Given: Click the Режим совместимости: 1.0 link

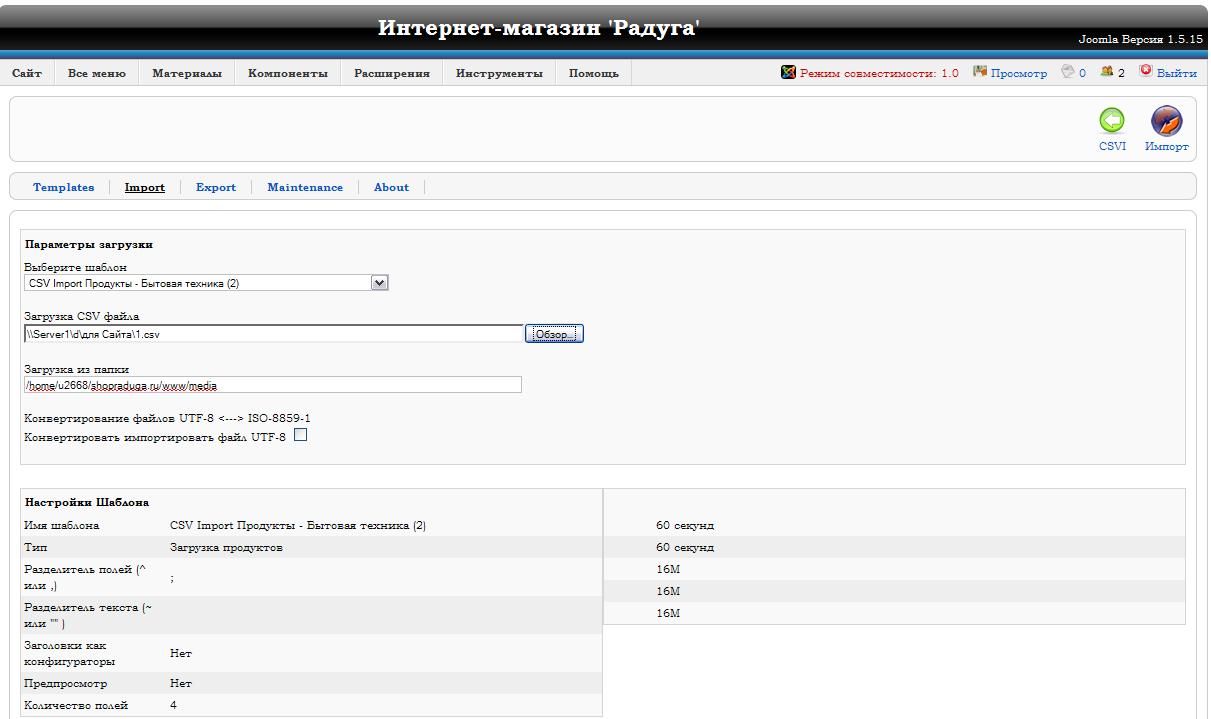Looking at the screenshot, I should point(879,74).
